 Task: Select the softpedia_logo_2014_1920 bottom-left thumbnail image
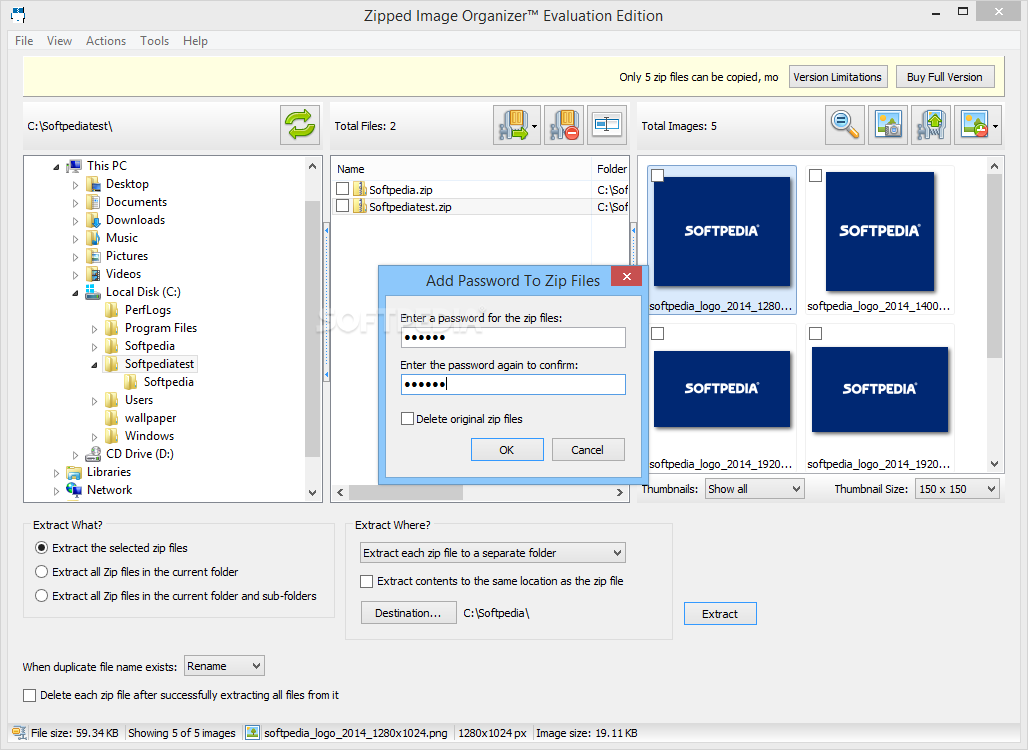tap(722, 389)
